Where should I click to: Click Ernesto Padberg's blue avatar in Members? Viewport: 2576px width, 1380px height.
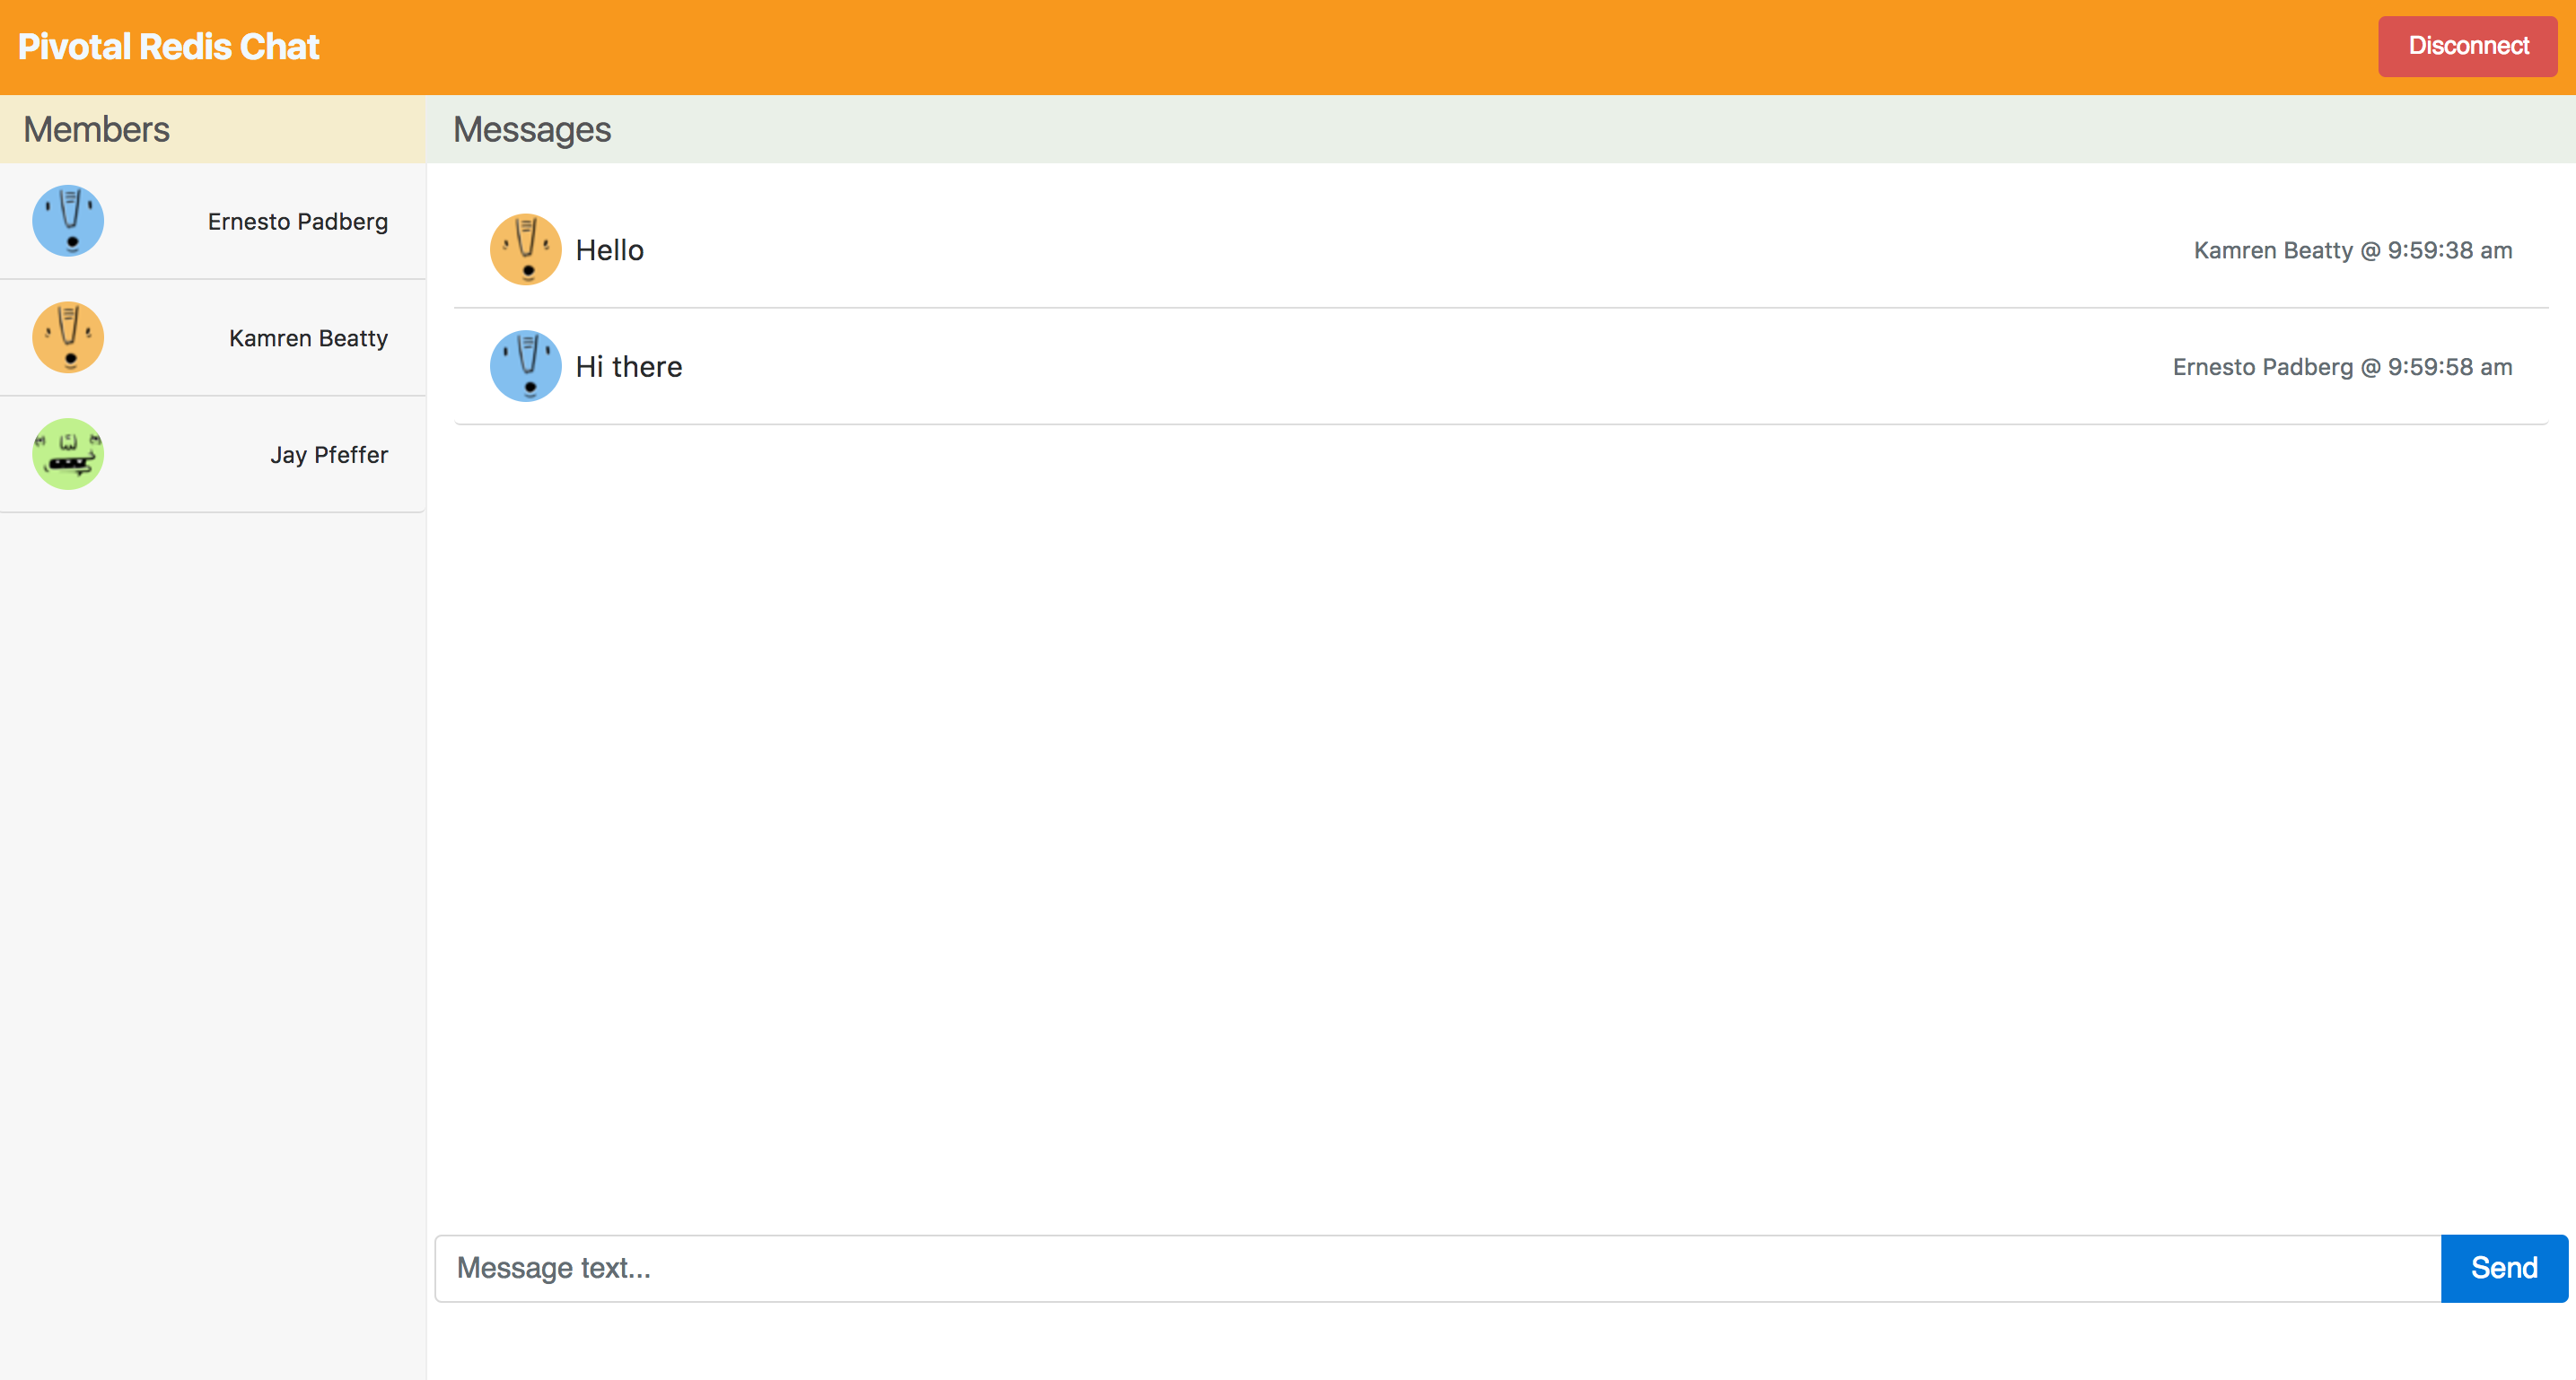tap(68, 221)
